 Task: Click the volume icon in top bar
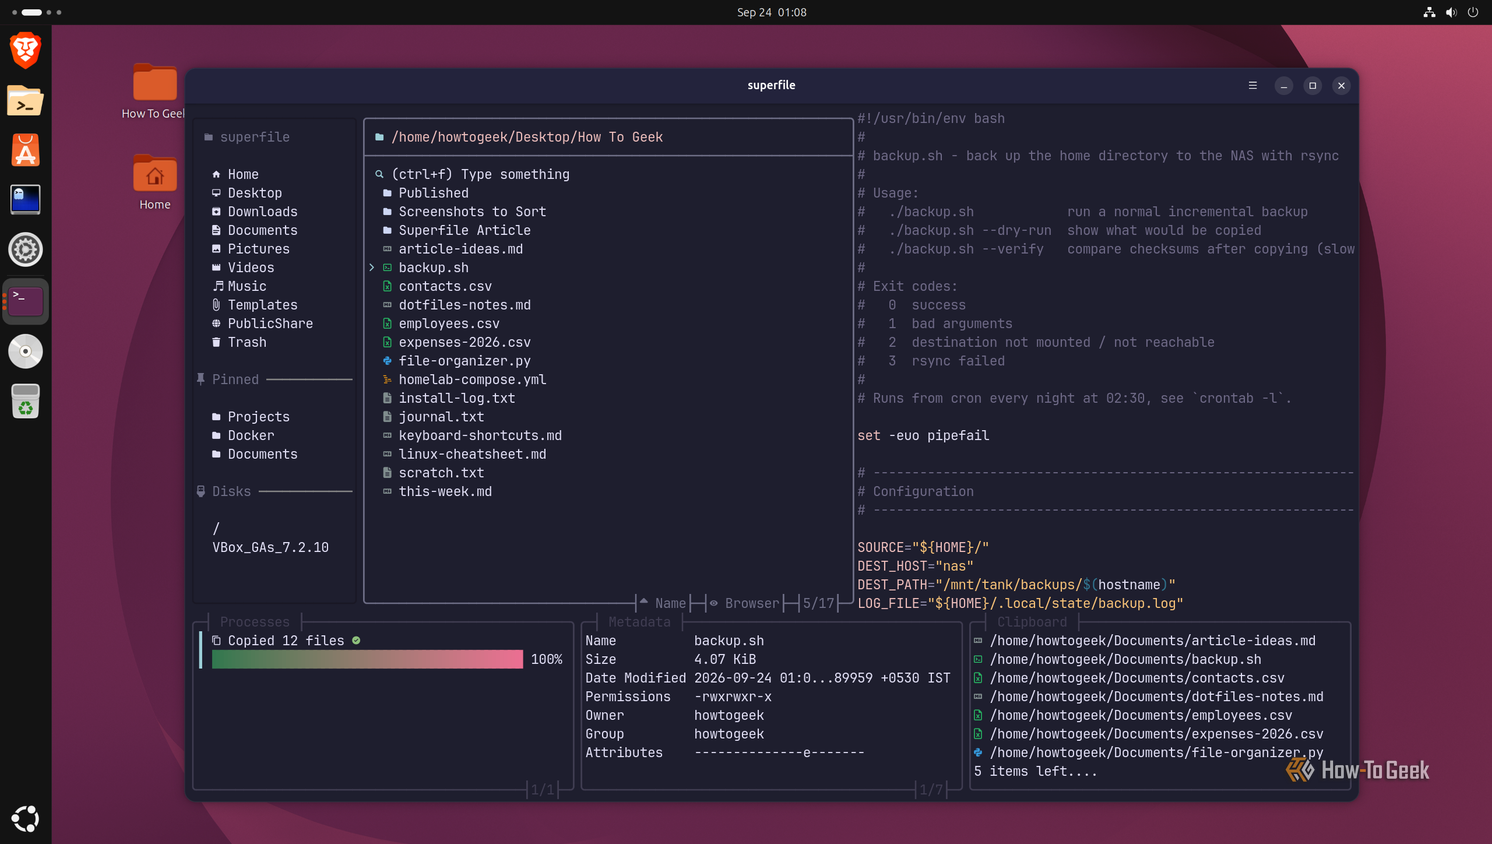click(x=1451, y=12)
